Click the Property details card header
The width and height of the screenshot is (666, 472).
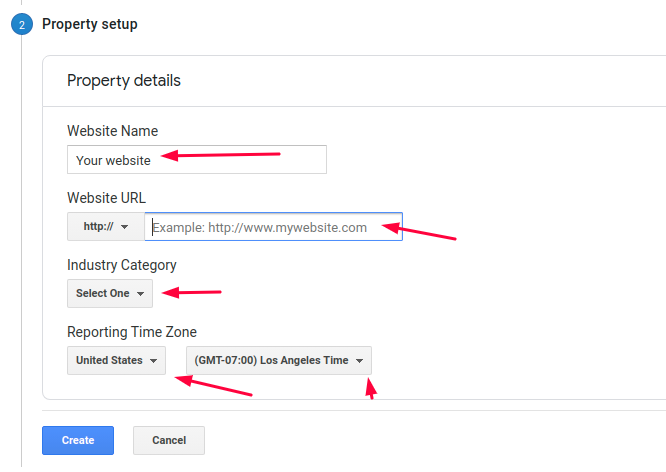click(124, 80)
